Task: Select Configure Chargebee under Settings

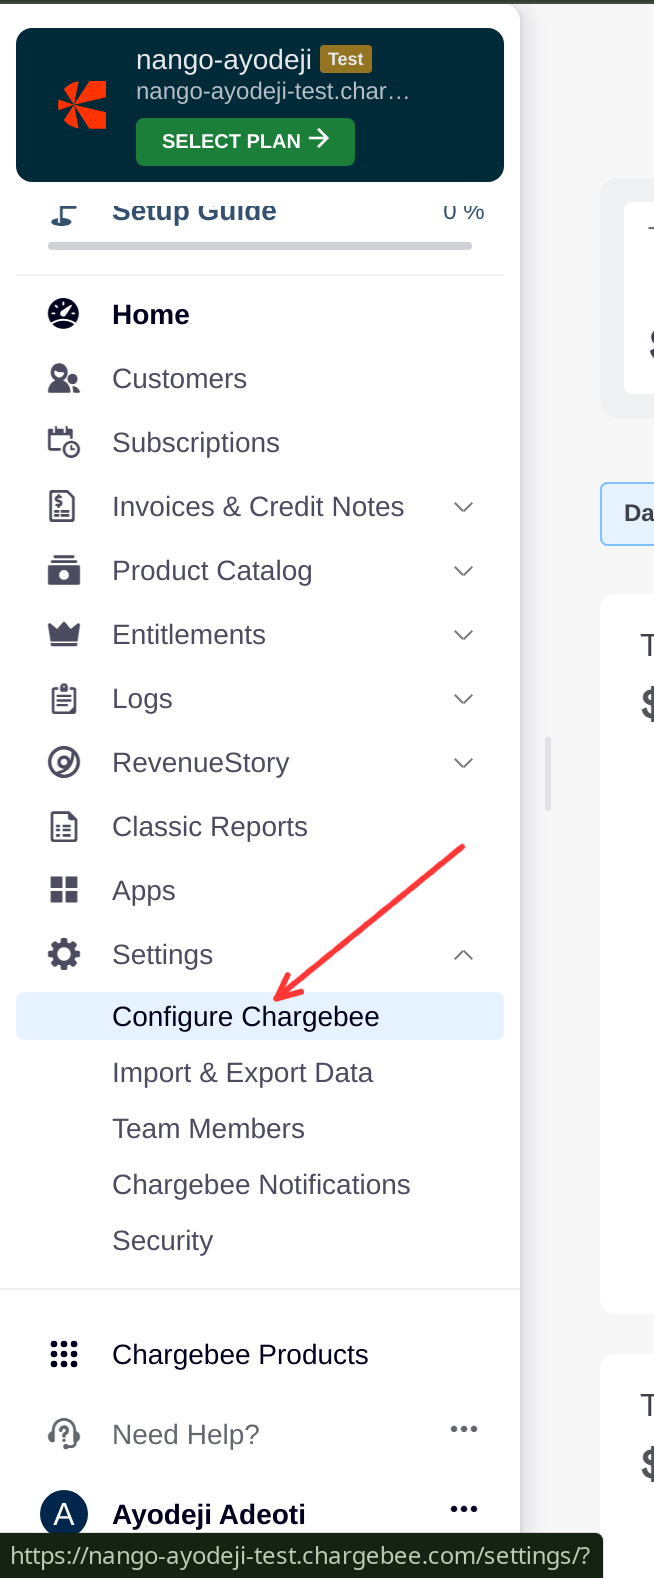Action: coord(260,1016)
